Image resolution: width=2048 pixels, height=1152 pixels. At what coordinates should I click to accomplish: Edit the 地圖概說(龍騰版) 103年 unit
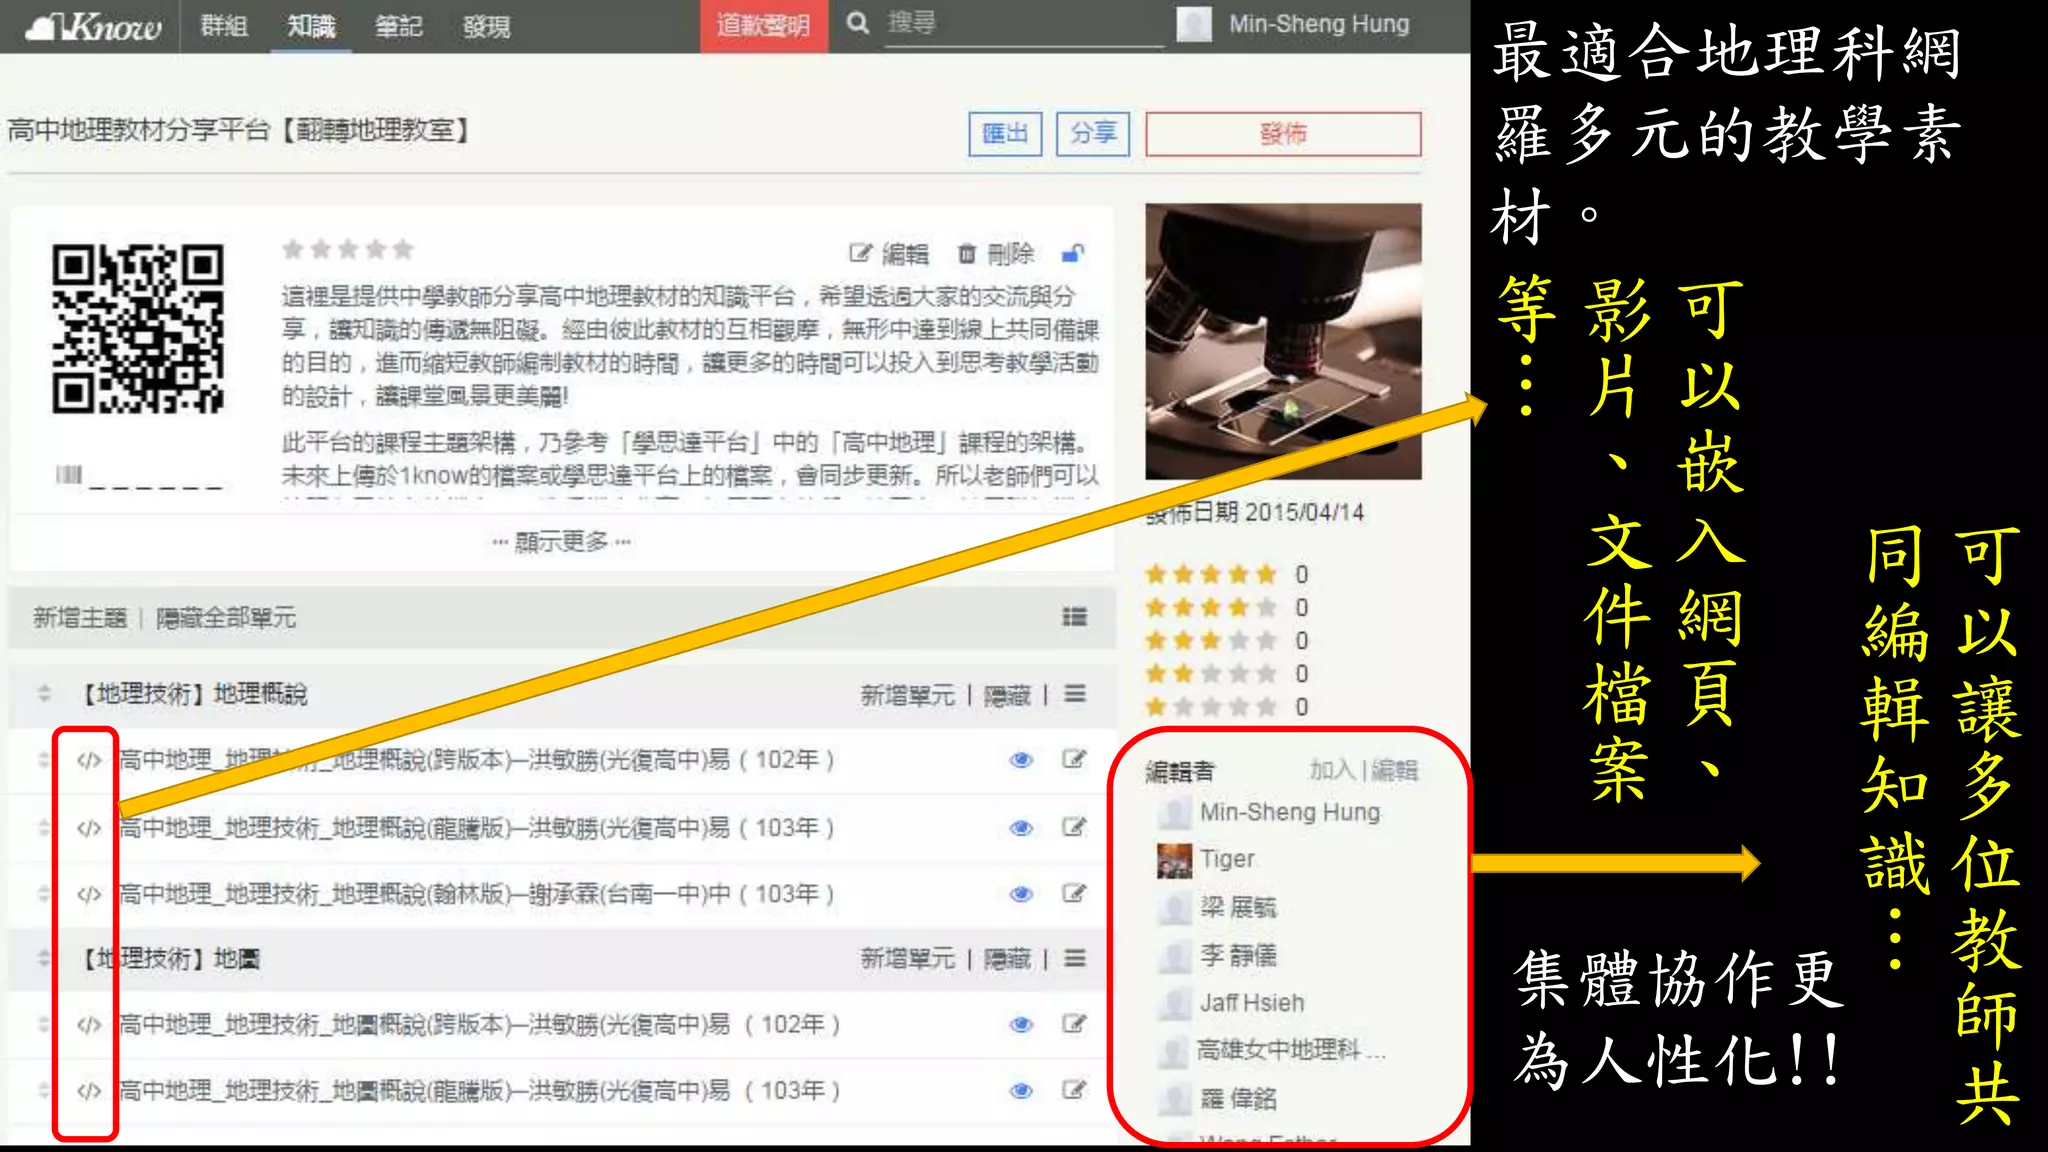(1074, 1090)
